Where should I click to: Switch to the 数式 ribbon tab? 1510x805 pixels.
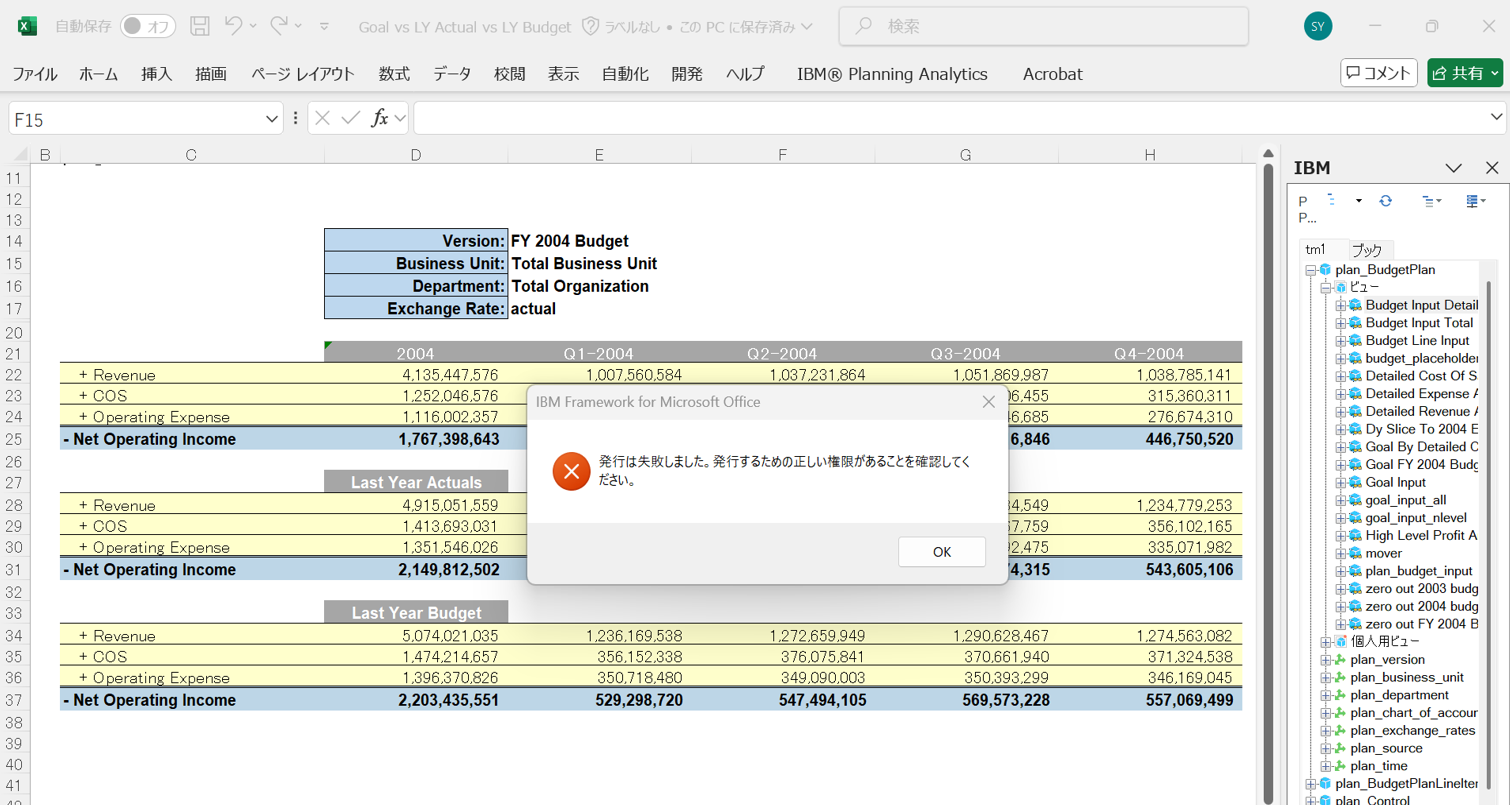click(x=394, y=74)
